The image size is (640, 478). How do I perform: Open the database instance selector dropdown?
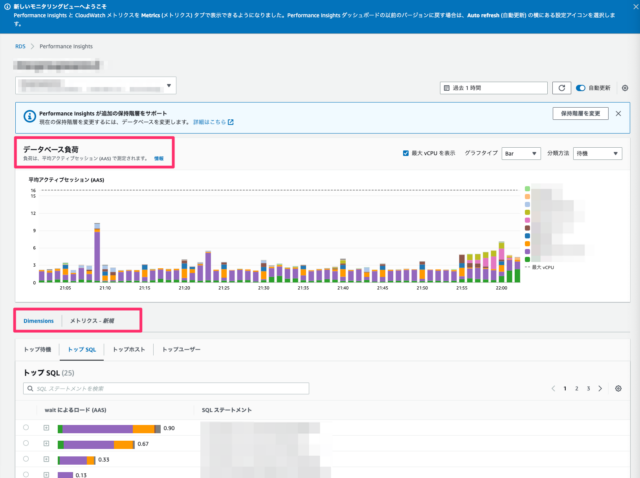click(x=95, y=86)
